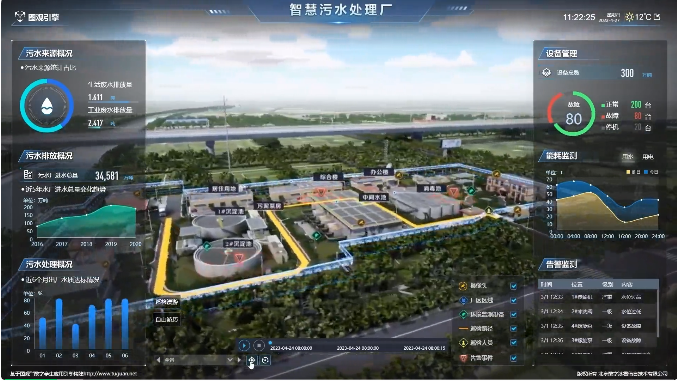The height and width of the screenshot is (381, 677).
Task: Switch energy monitor to 用电 tab
Action: pos(648,157)
